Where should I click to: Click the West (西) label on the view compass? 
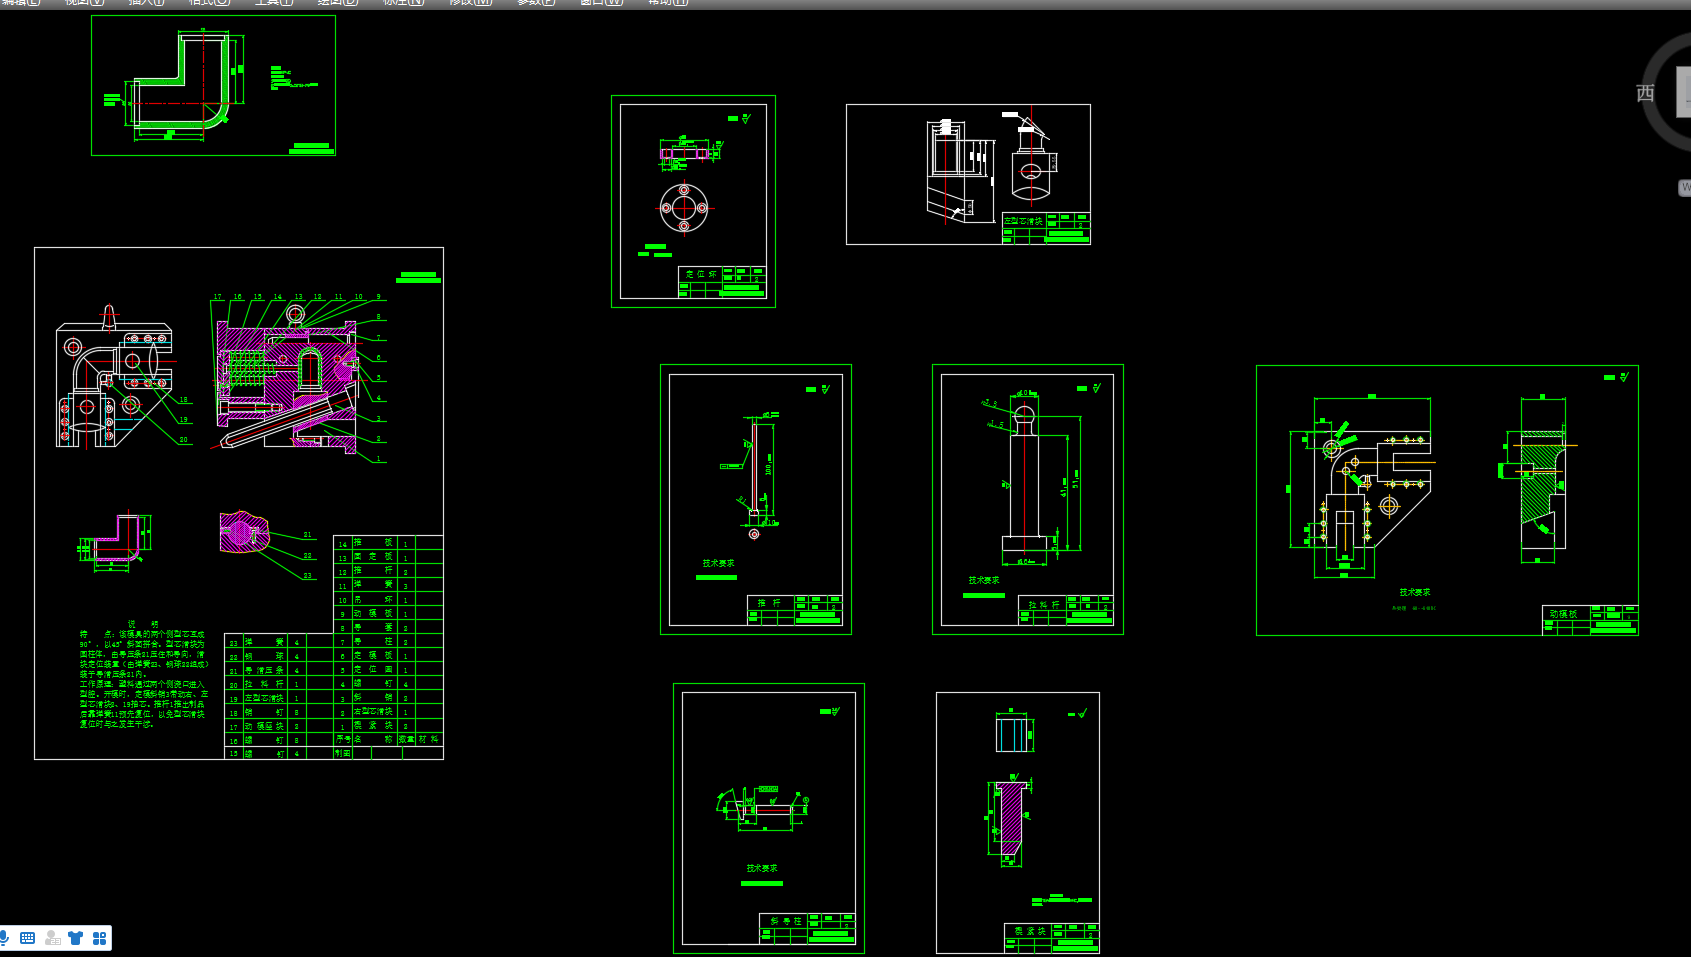(x=1645, y=93)
